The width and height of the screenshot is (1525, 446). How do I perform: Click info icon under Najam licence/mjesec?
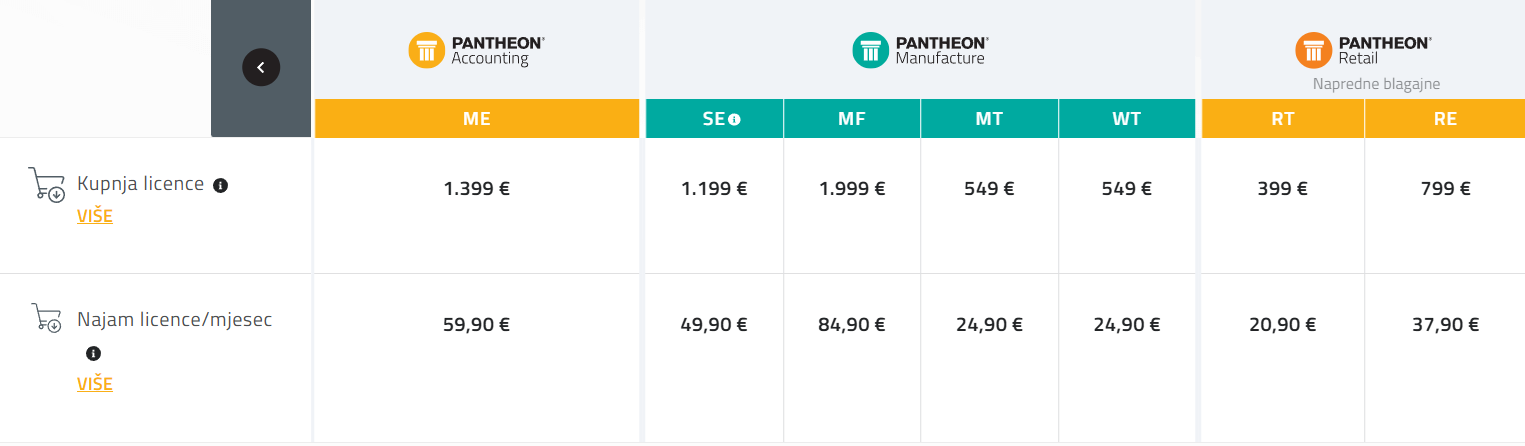pos(94,353)
